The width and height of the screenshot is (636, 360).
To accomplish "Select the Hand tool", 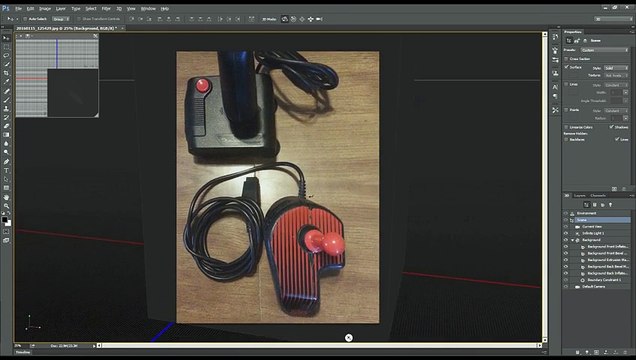I will coord(6,197).
